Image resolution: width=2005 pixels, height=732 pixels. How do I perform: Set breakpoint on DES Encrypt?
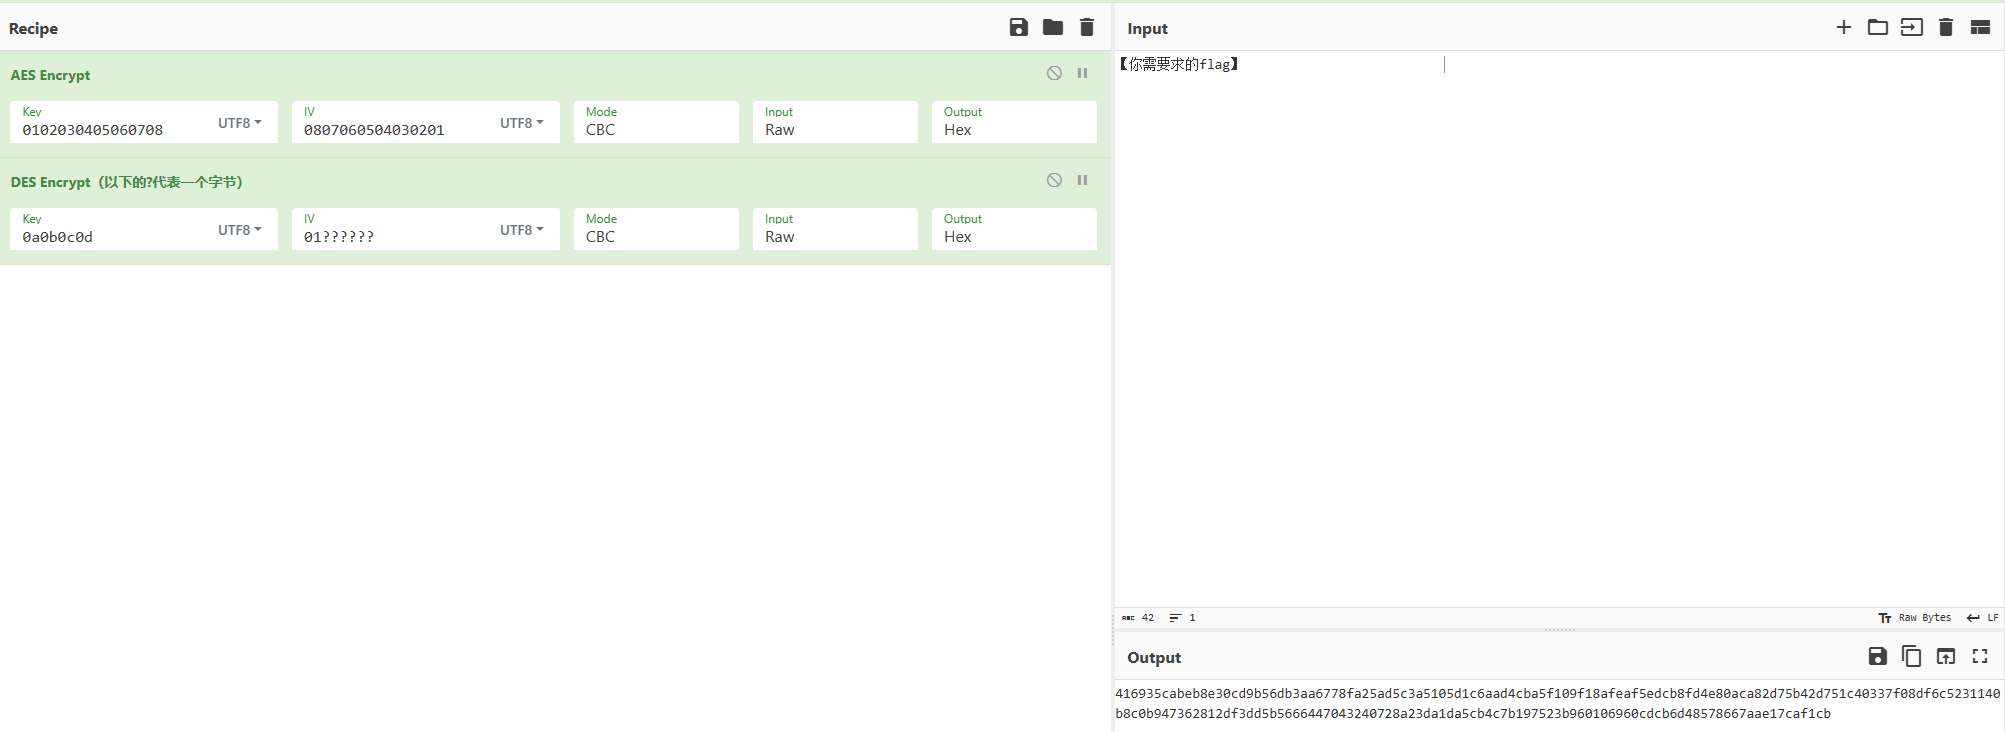tap(1082, 180)
